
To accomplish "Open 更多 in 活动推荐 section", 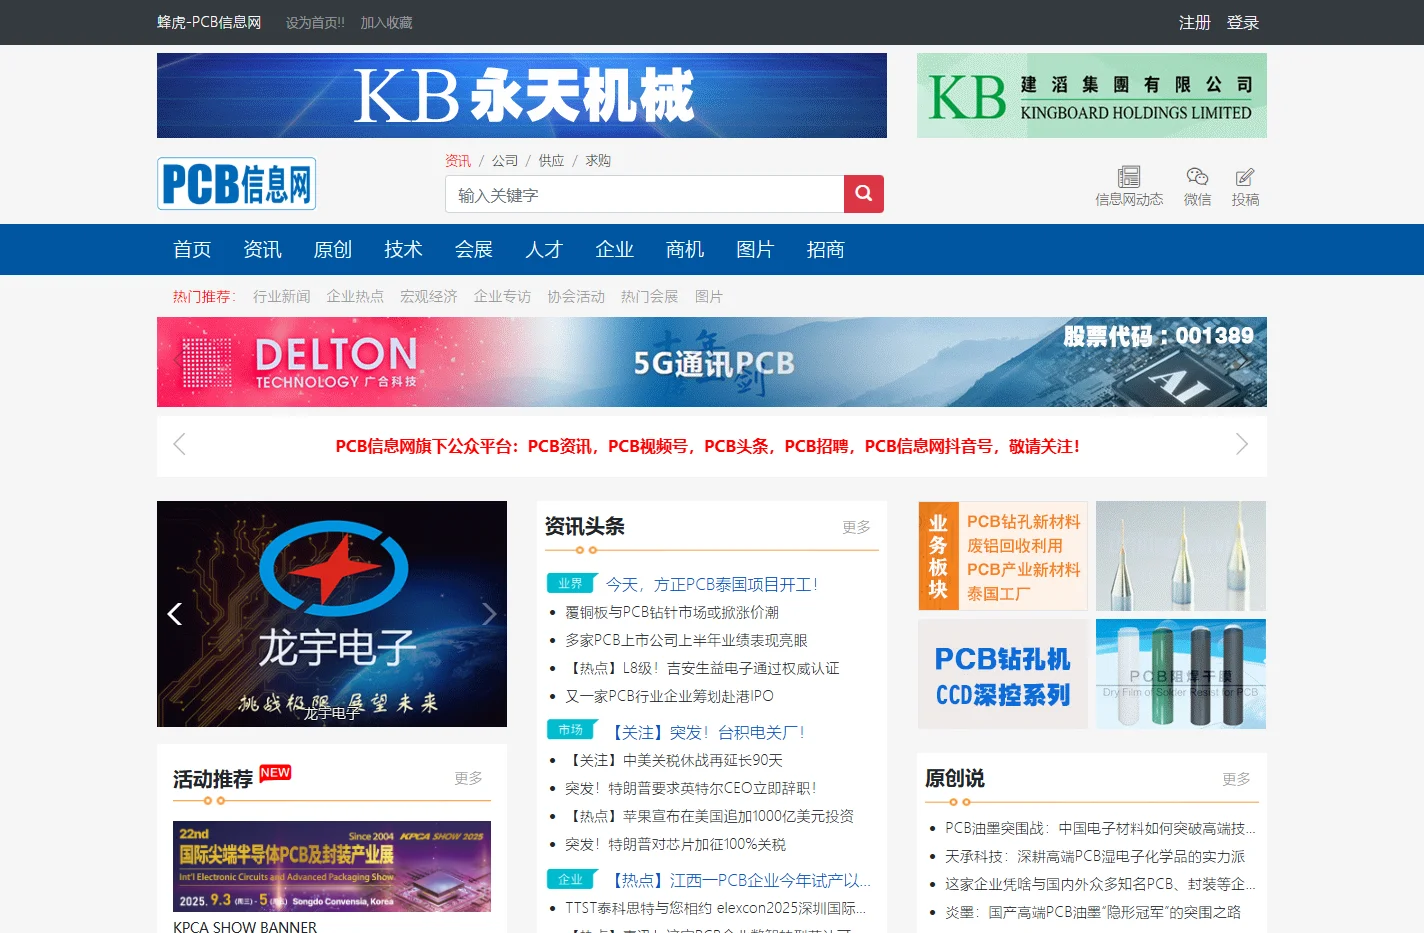I will click(x=468, y=777).
